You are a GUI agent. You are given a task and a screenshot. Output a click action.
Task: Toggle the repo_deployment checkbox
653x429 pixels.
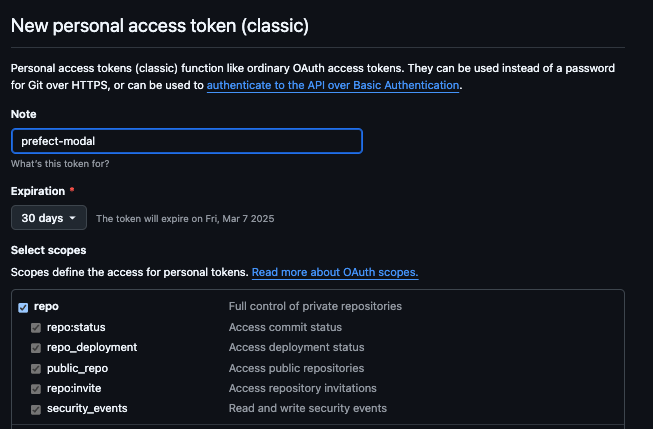point(36,348)
